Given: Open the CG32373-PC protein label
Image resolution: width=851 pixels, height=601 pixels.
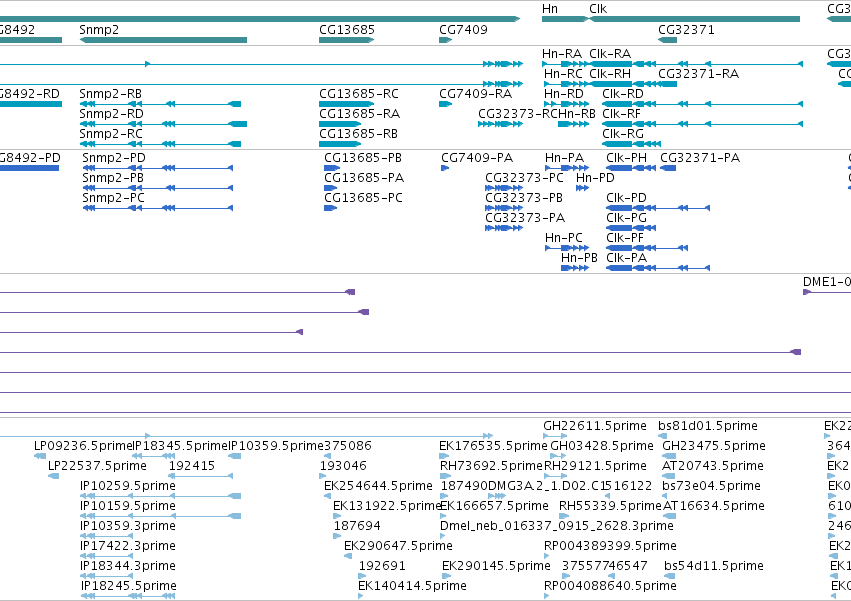Looking at the screenshot, I should pyautogui.click(x=524, y=178).
